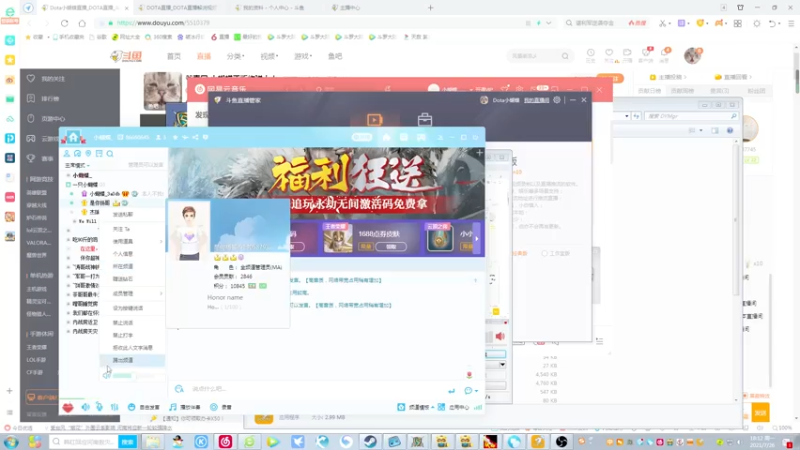The image size is (800, 450).
Task: Click the 搜索 button in taskbar search
Action: [128, 442]
